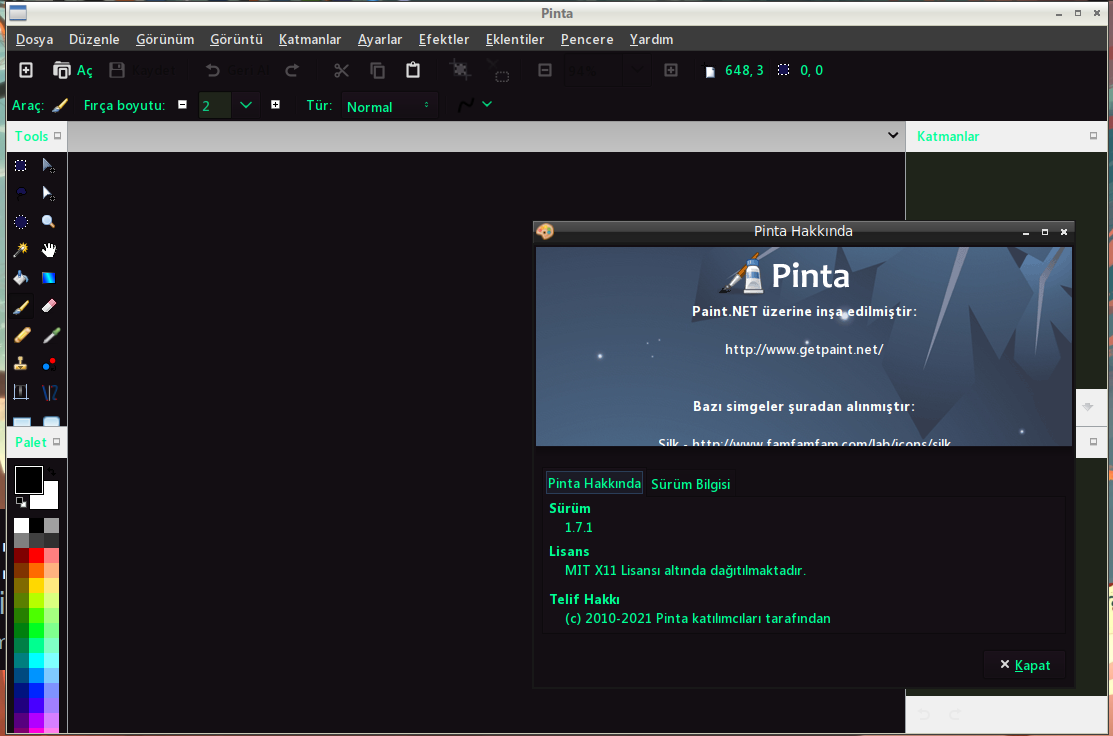
Task: Click the Crop to Selection icon
Action: click(460, 70)
